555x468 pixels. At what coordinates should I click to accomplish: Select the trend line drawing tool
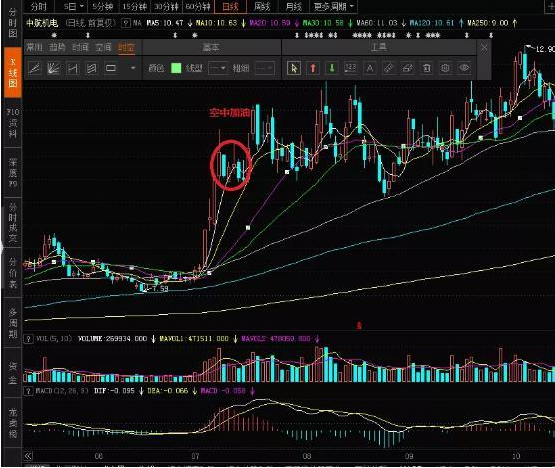[x=34, y=68]
